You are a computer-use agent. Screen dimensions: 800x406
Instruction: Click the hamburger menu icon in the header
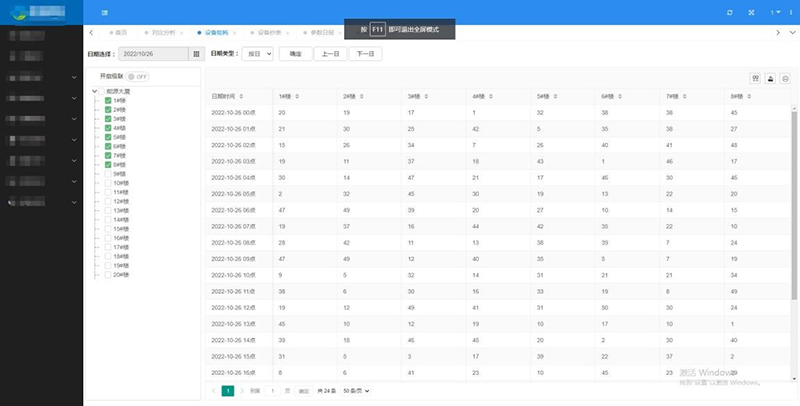[104, 12]
